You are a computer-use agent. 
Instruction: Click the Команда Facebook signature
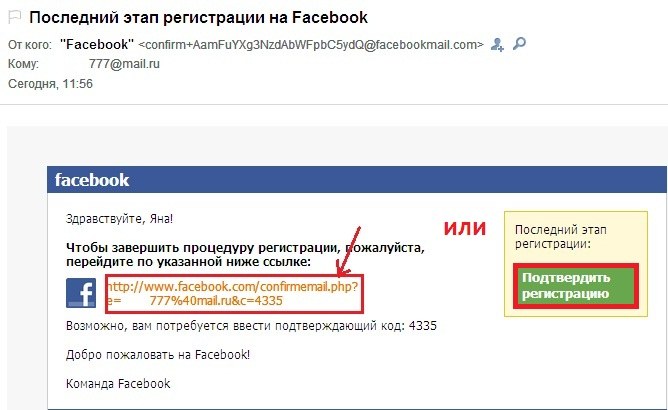click(x=118, y=384)
